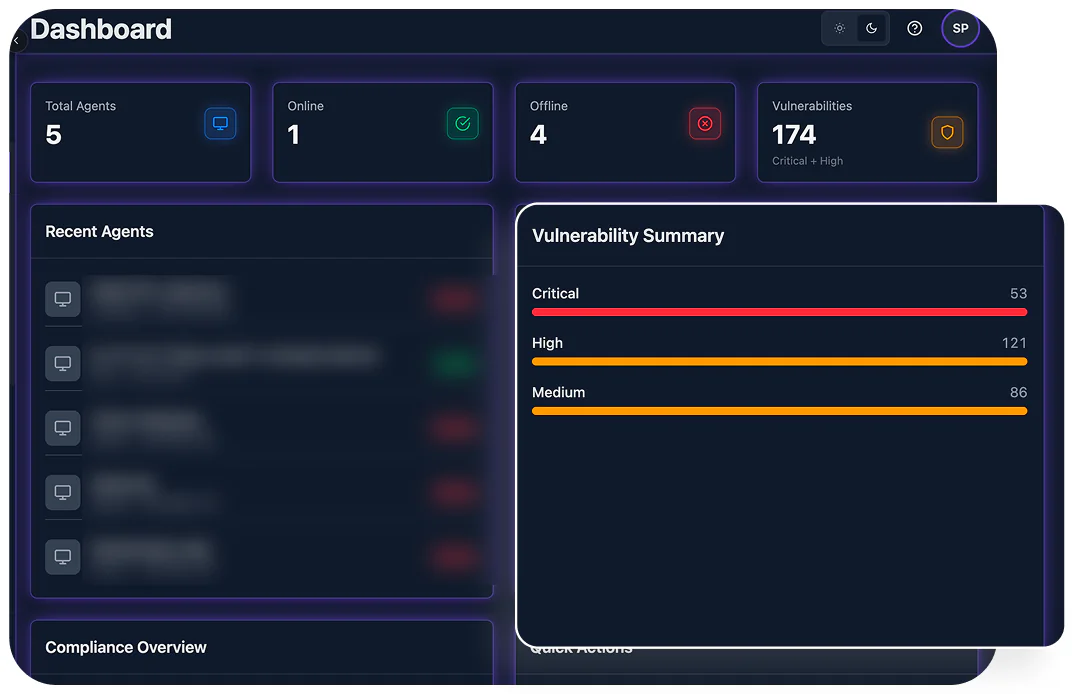Click the "Total Agents" card label
This screenshot has height=694, width=1073.
point(80,106)
